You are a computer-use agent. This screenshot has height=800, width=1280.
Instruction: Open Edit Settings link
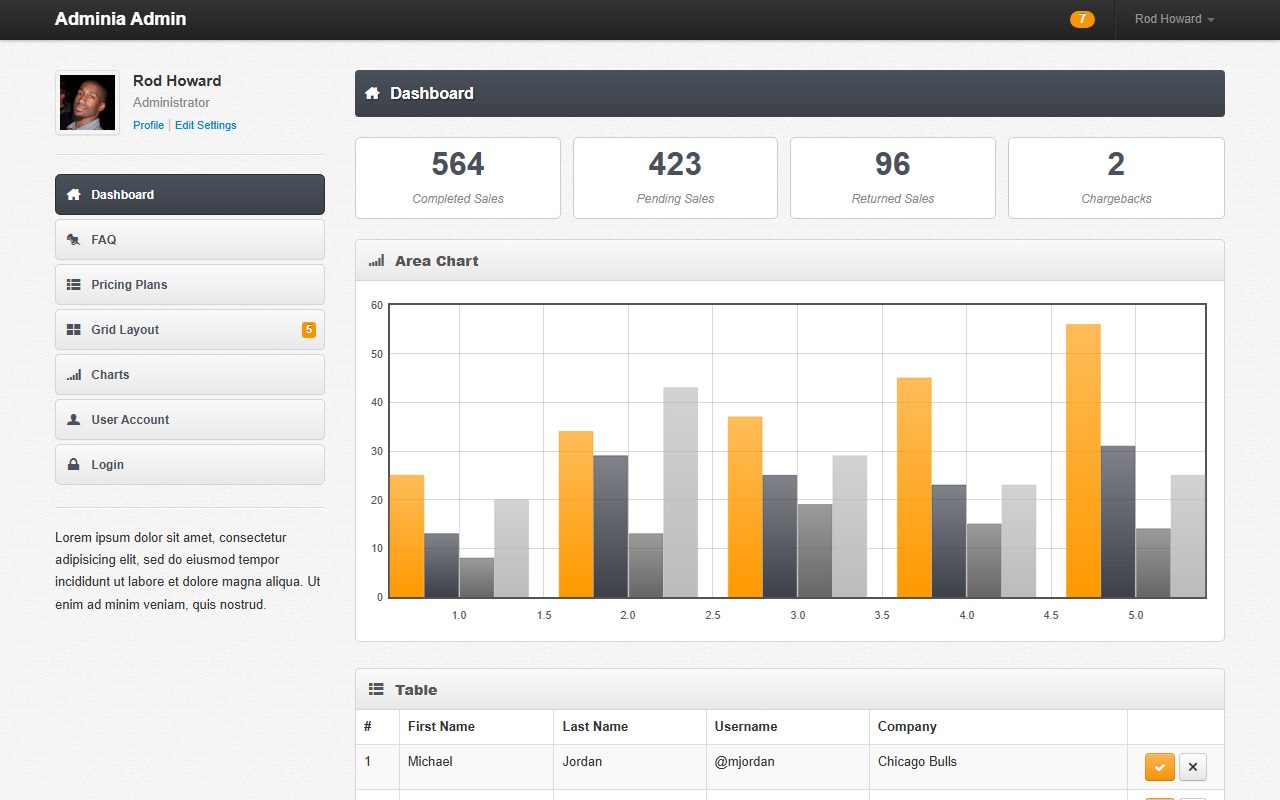click(206, 125)
